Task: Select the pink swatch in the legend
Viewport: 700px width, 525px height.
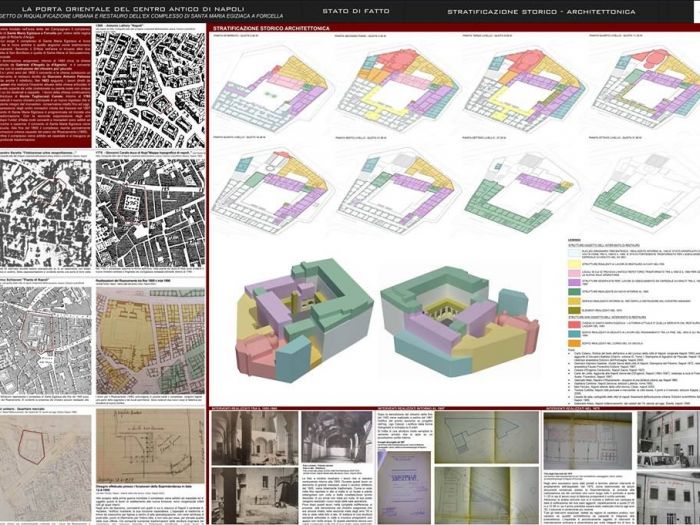Action: click(574, 273)
